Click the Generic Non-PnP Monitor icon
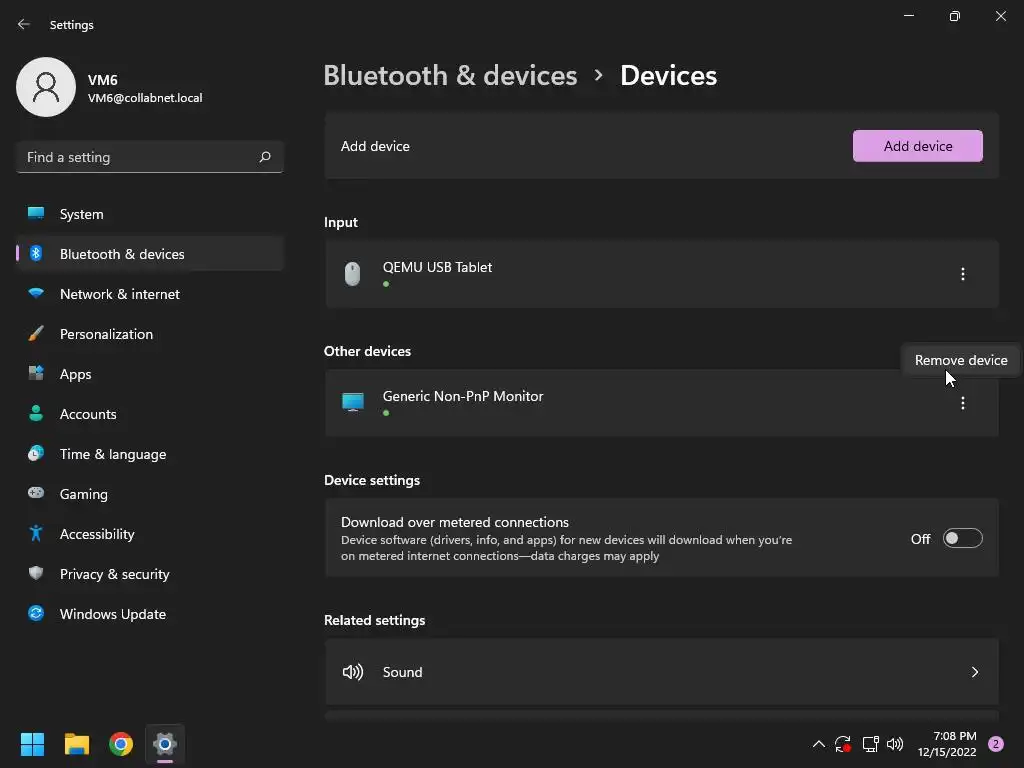Viewport: 1024px width, 768px height. tap(352, 403)
